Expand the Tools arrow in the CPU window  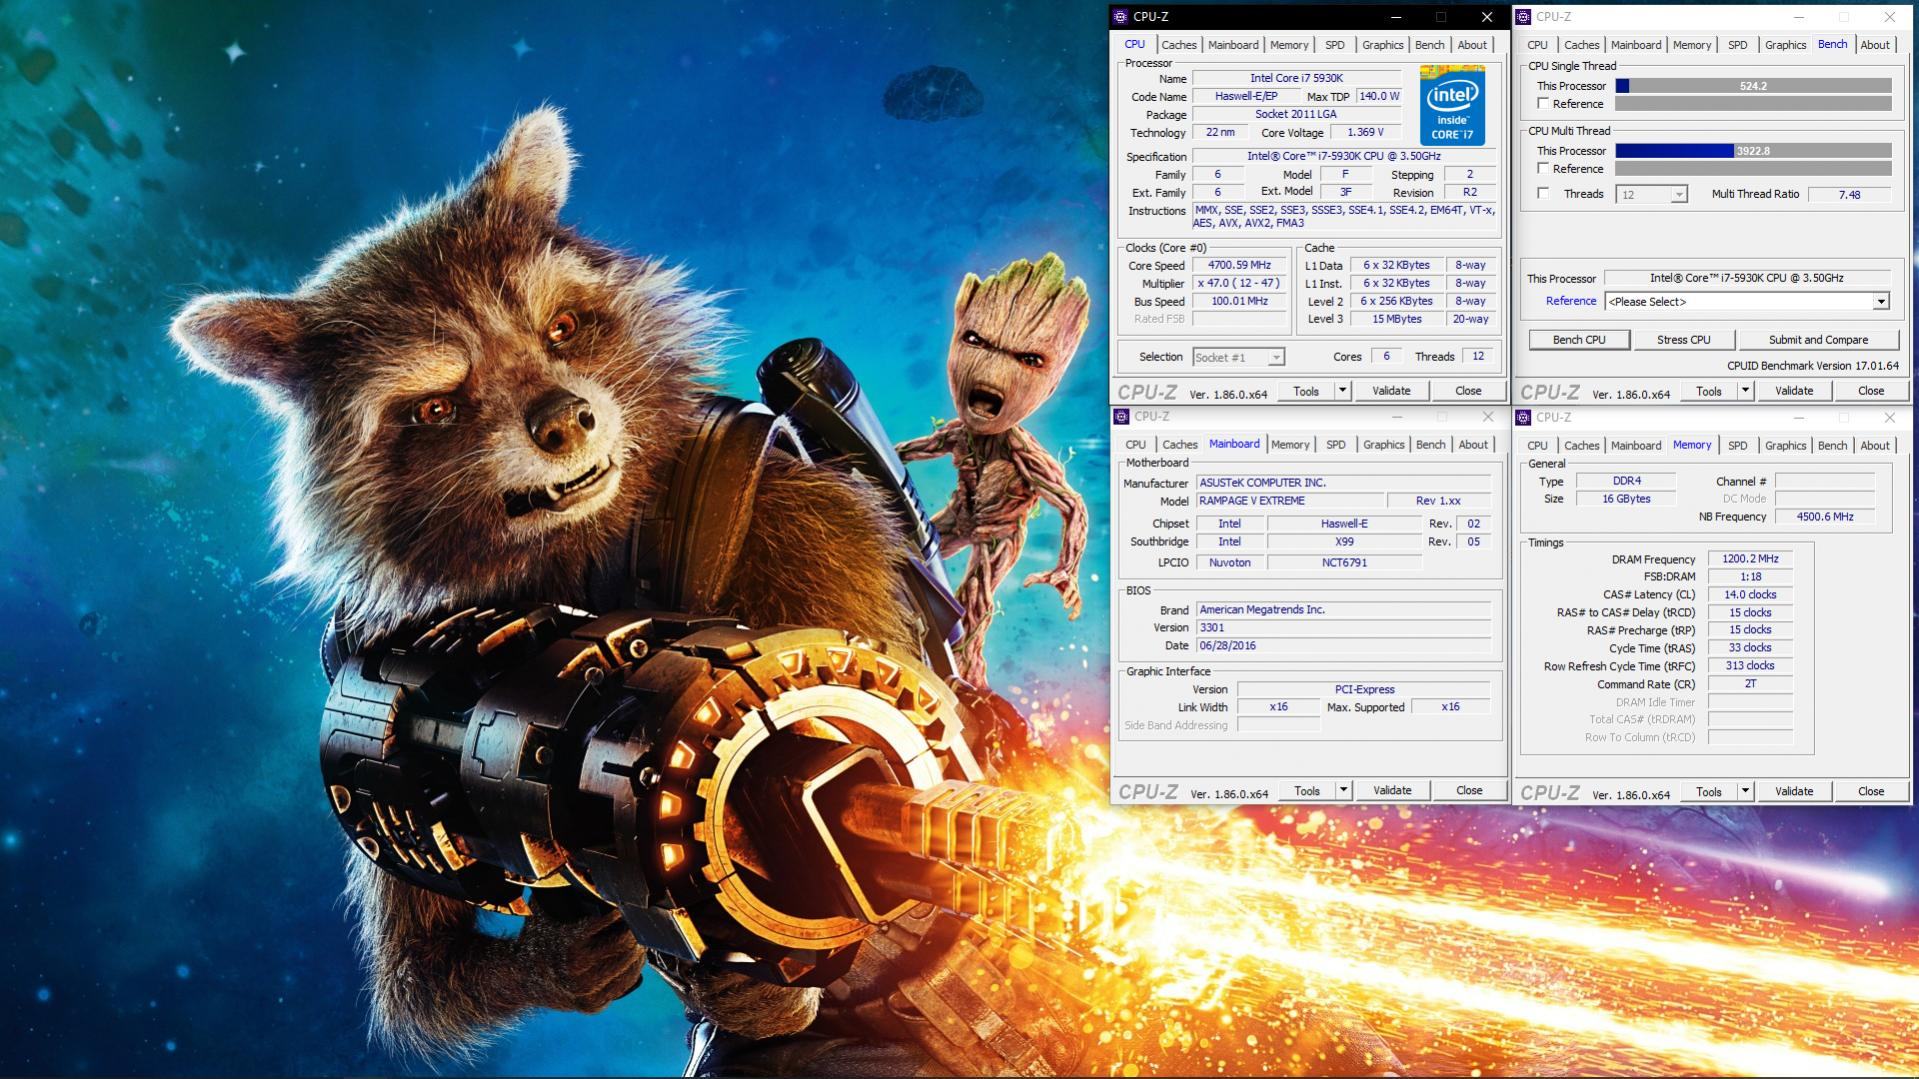1342,391
